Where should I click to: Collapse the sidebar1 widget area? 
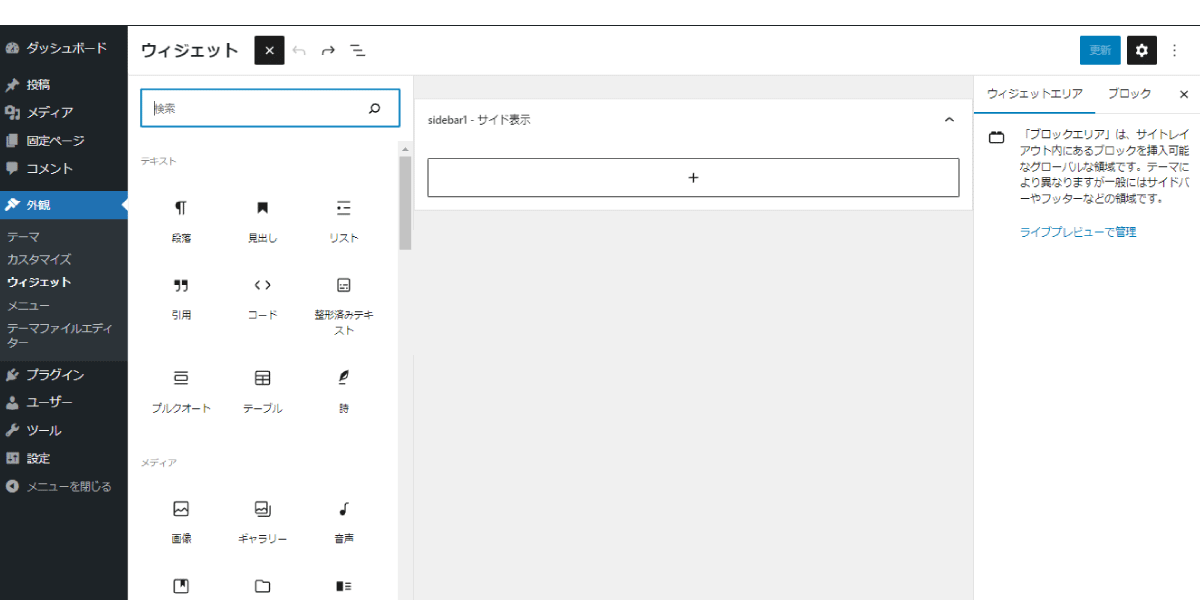949,120
